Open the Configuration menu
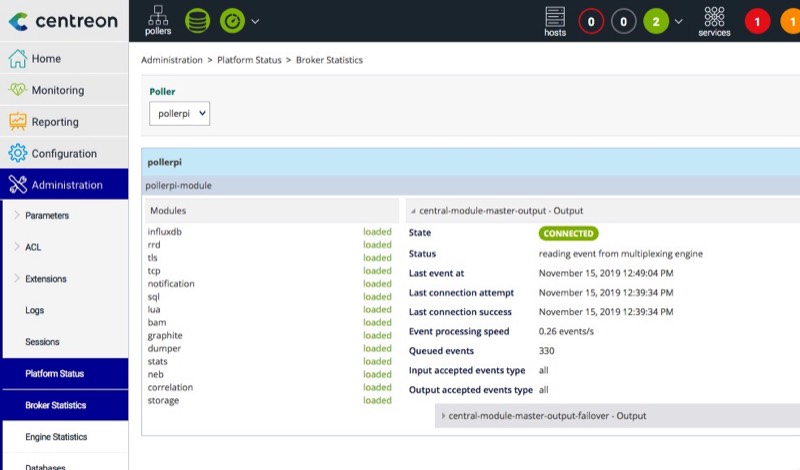The width and height of the screenshot is (800, 470). point(64,153)
